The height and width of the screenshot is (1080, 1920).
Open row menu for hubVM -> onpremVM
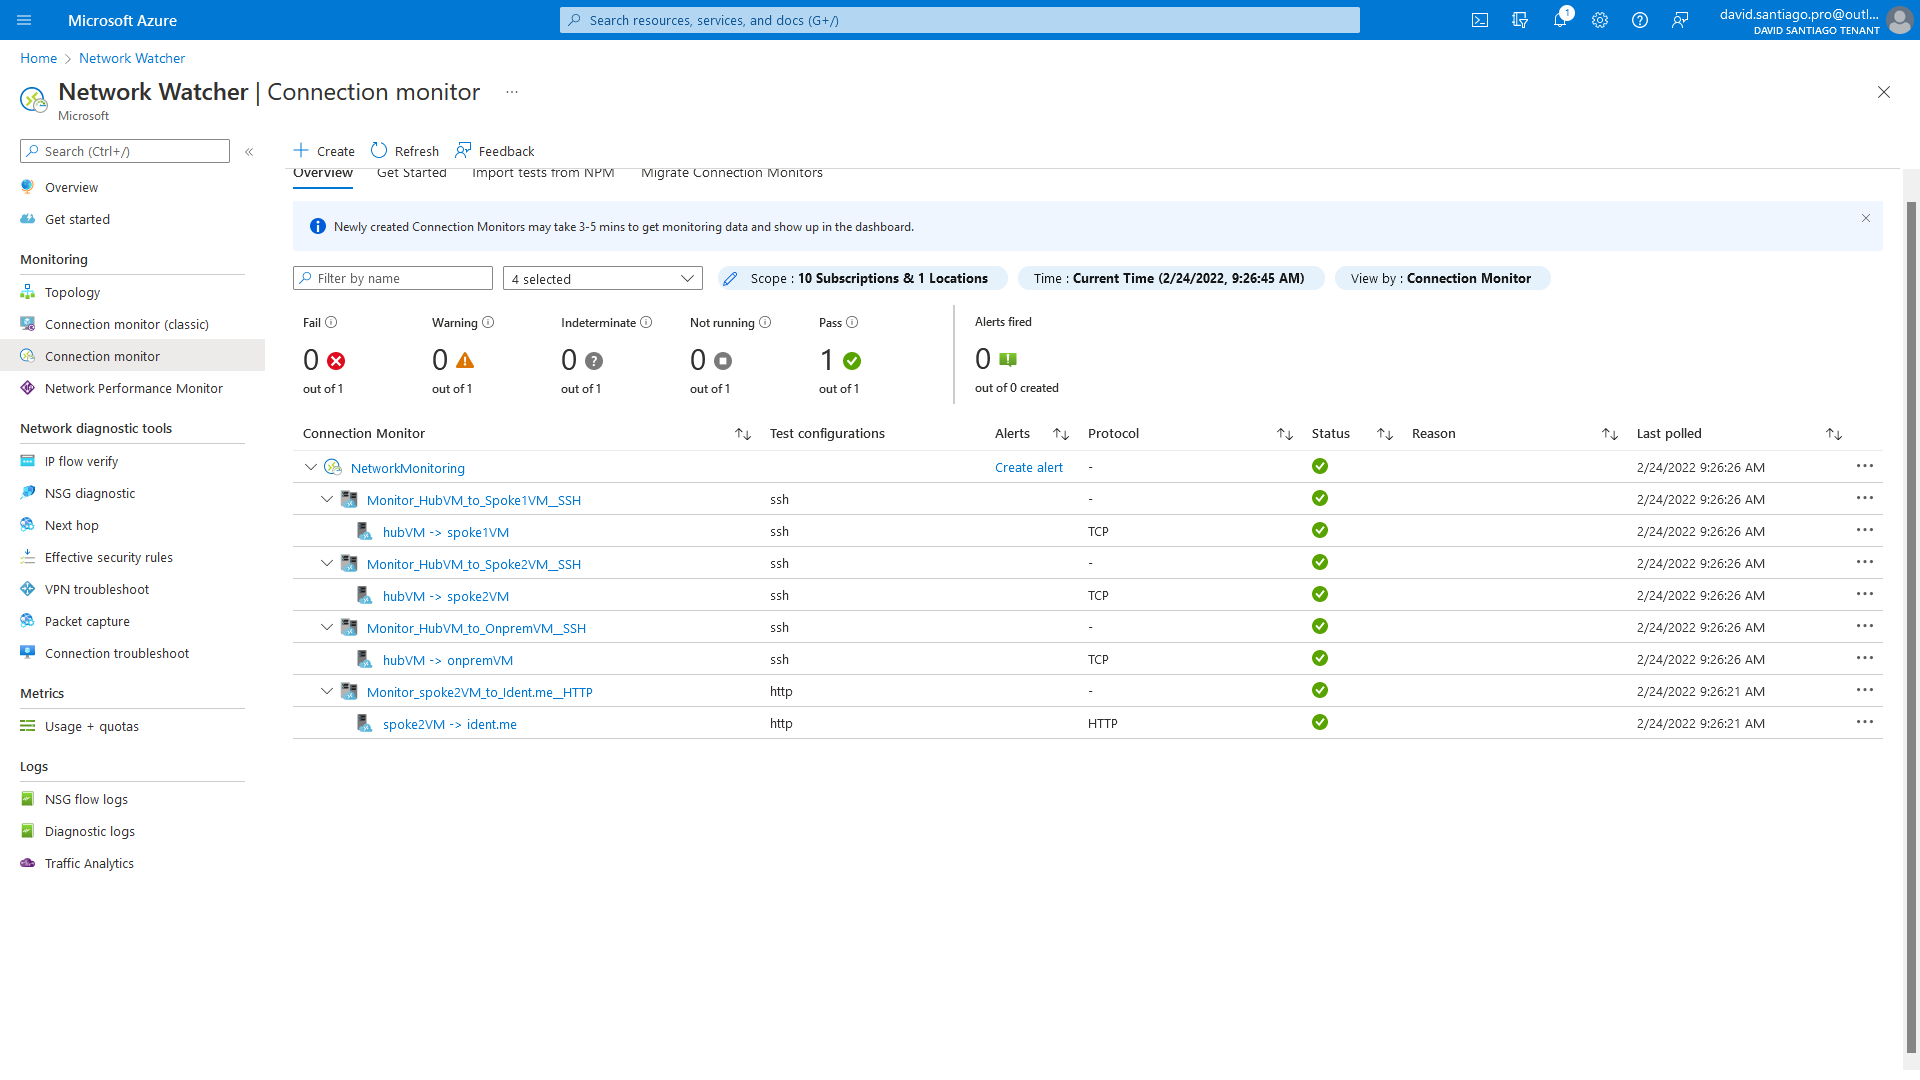click(x=1865, y=658)
